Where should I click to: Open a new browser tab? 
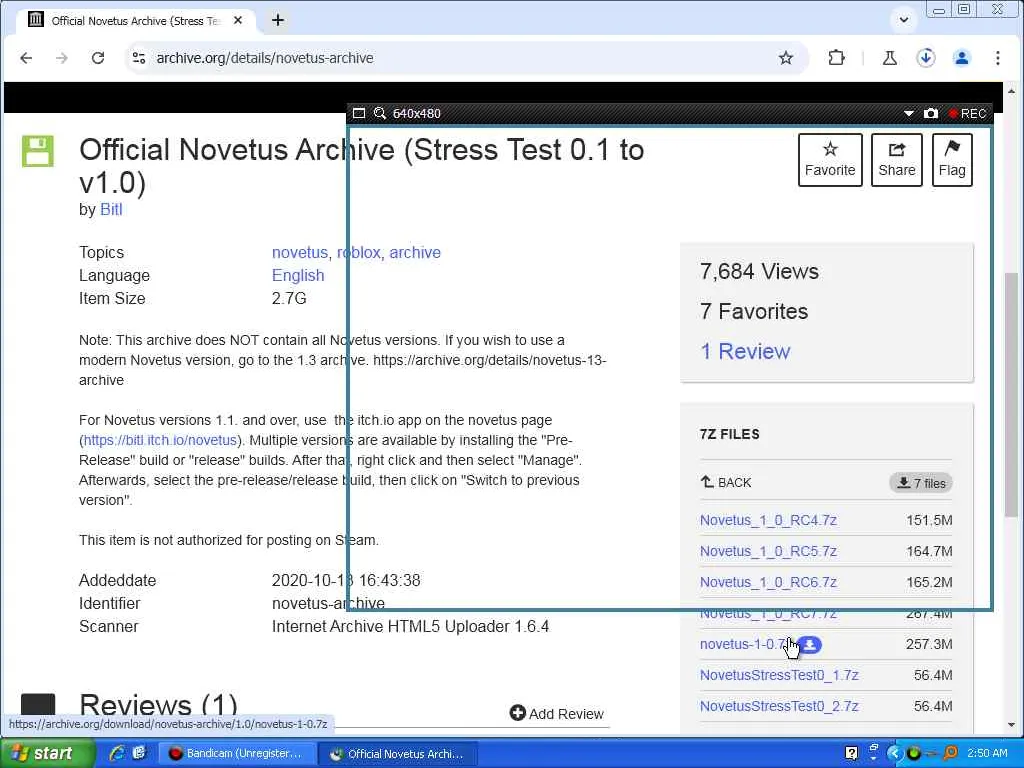[x=278, y=20]
